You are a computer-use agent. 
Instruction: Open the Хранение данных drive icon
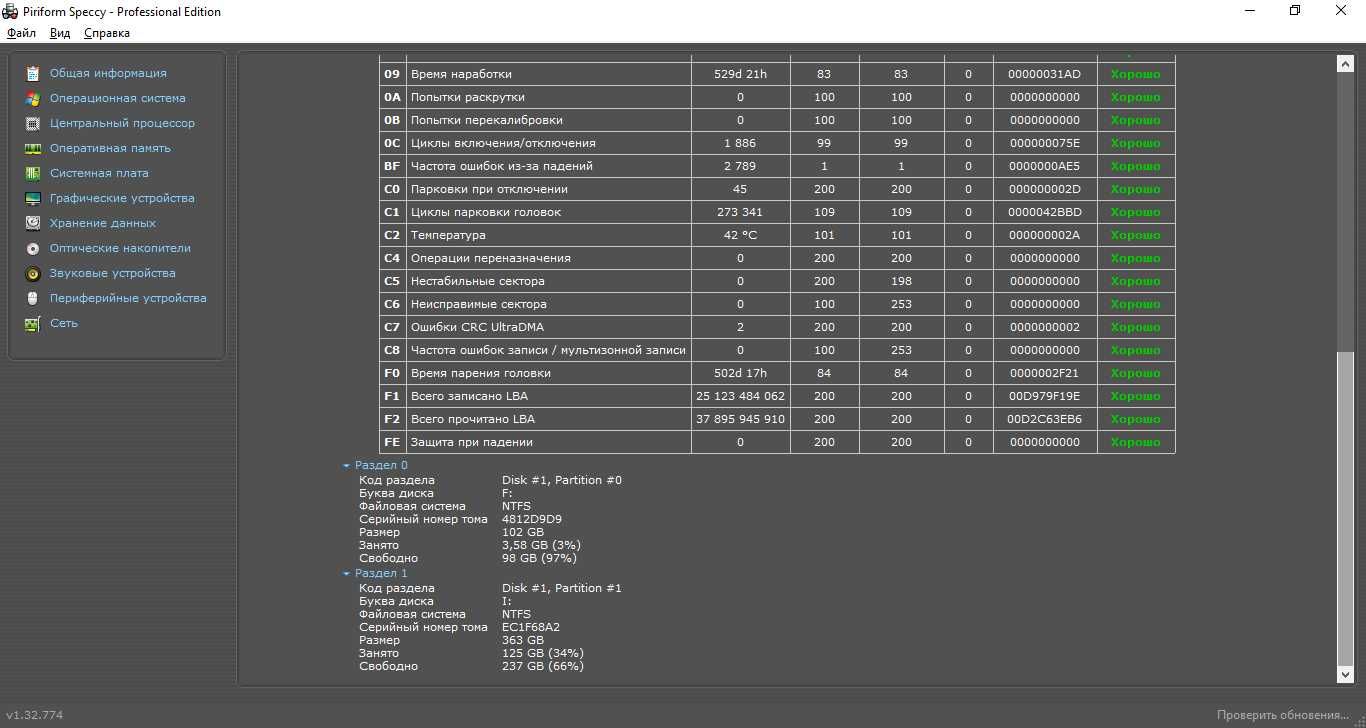(x=33, y=223)
